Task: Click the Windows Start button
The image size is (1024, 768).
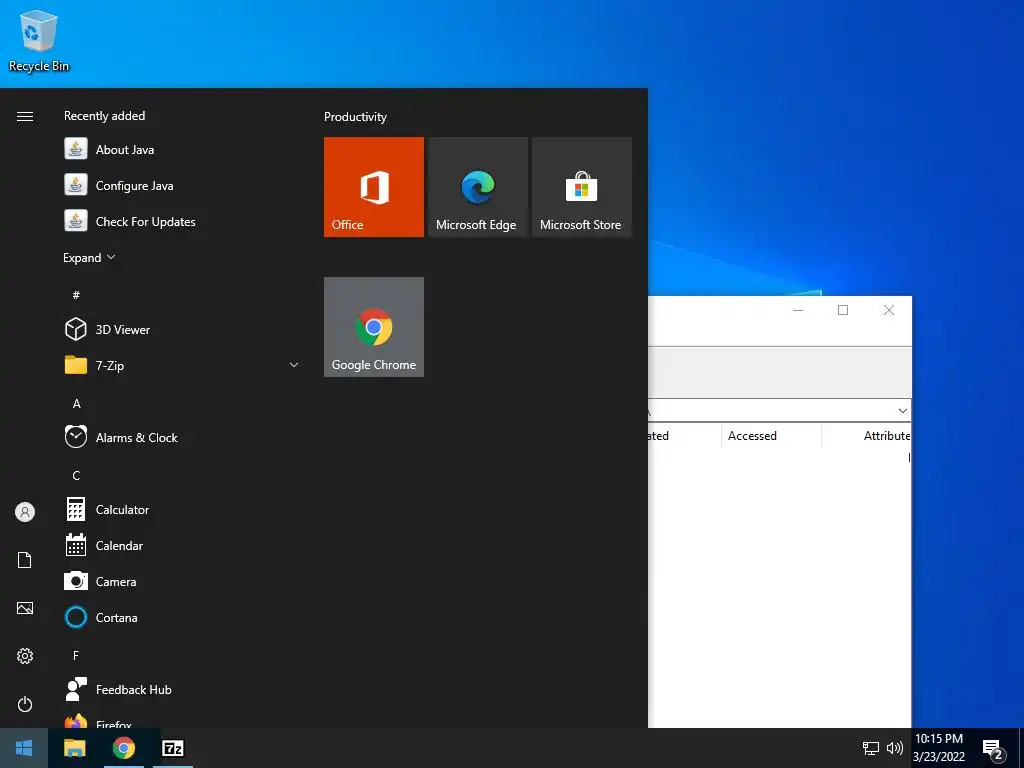Action: (x=24, y=748)
